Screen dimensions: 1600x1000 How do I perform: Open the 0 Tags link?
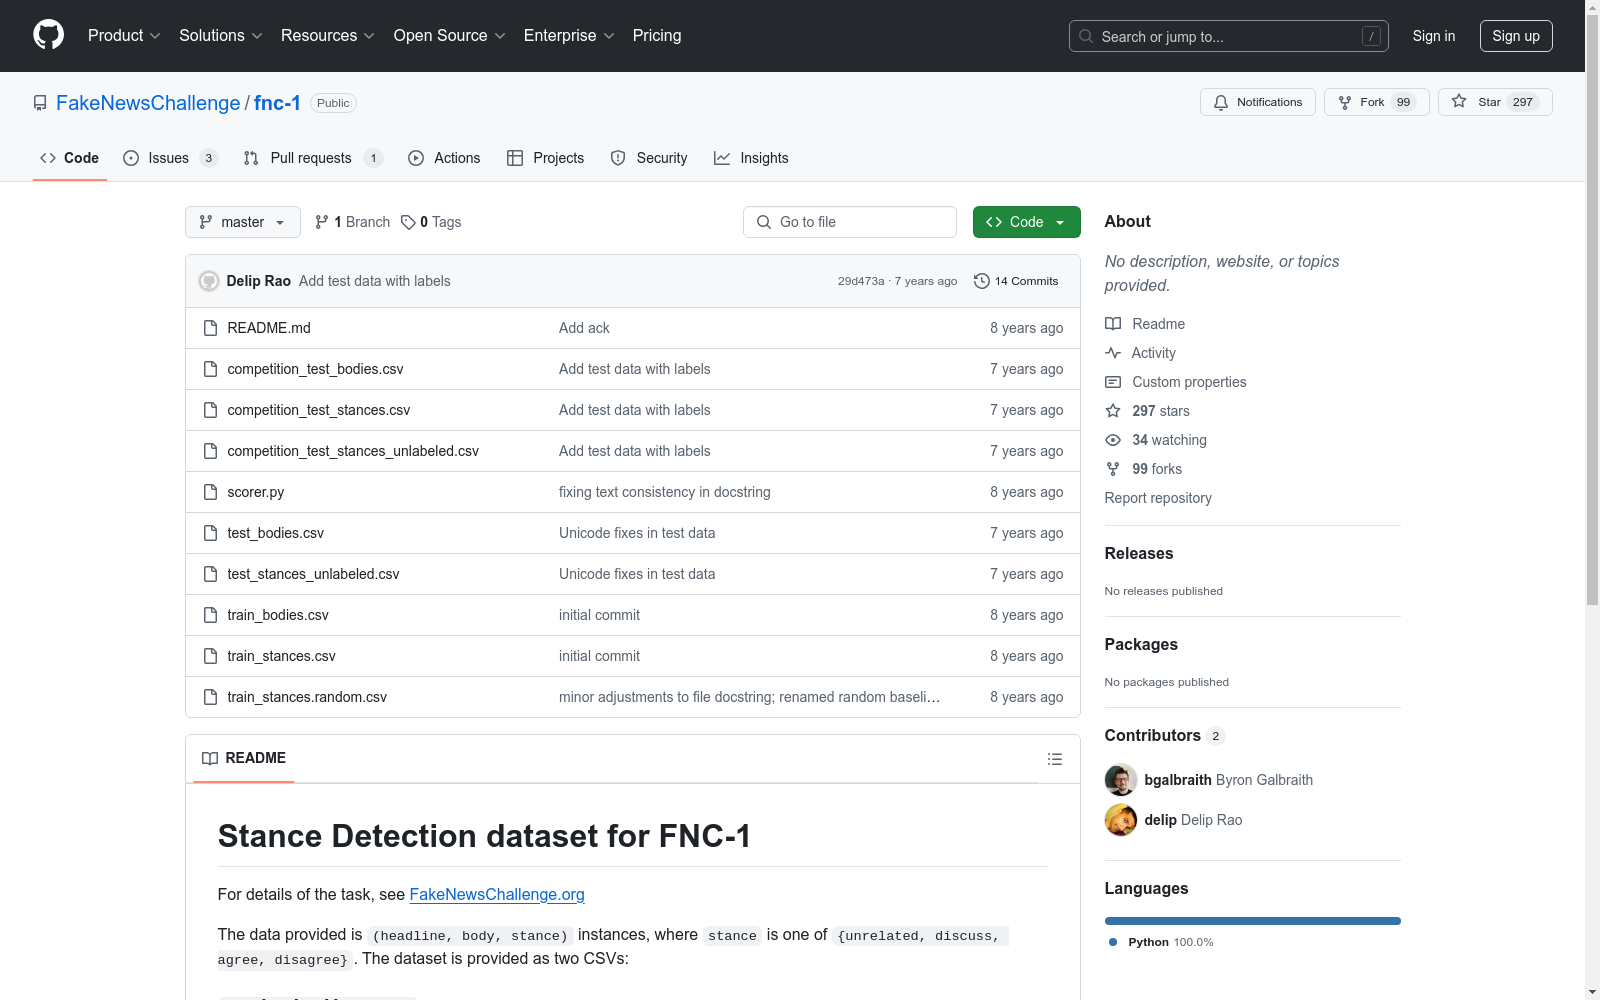431,222
